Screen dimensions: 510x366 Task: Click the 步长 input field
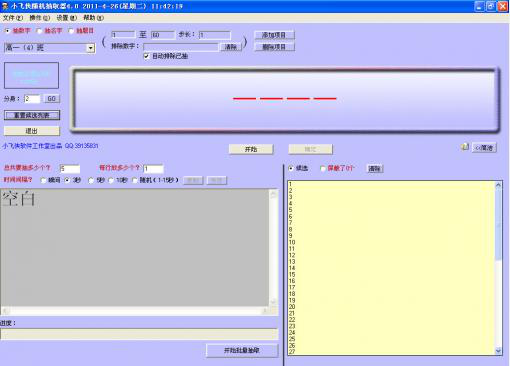pyautogui.click(x=215, y=35)
